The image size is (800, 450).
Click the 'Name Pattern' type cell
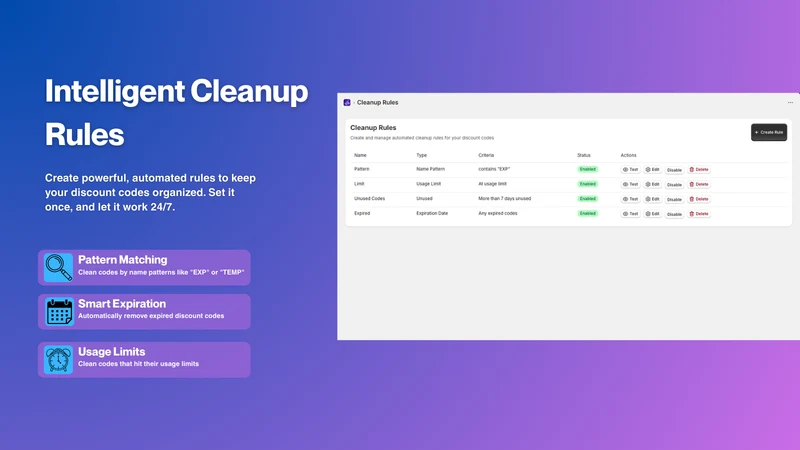431,169
